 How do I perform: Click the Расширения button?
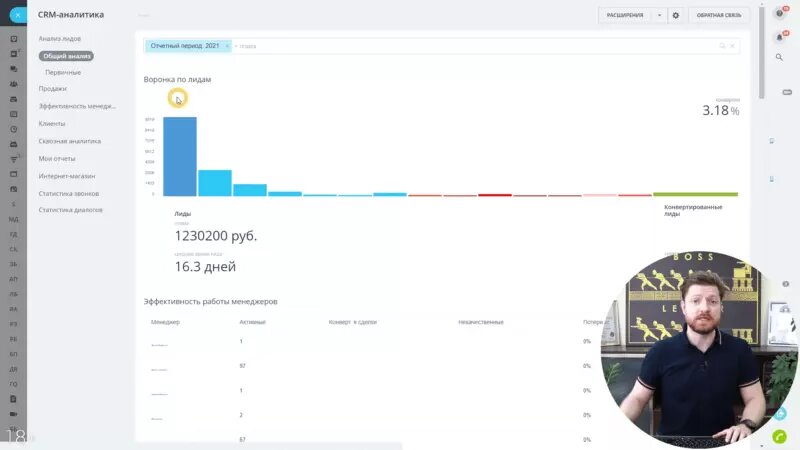pyautogui.click(x=625, y=15)
